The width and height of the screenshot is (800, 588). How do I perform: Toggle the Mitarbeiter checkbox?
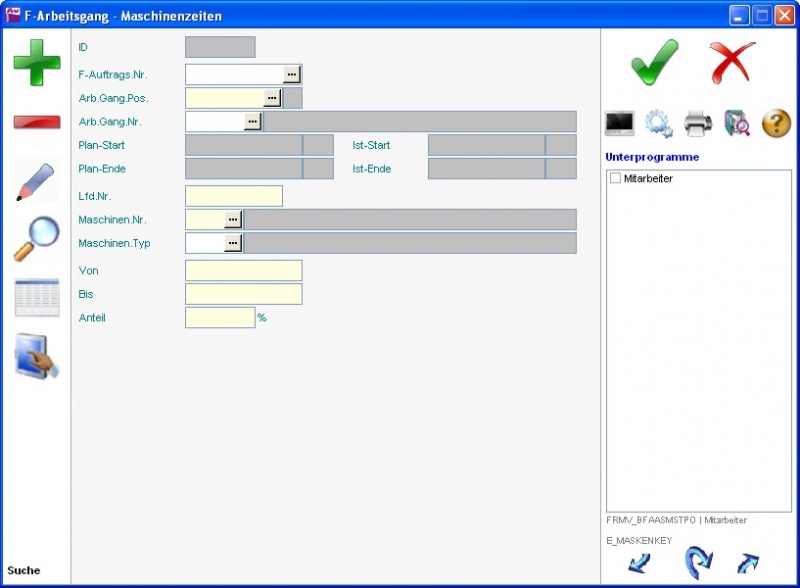coord(616,178)
